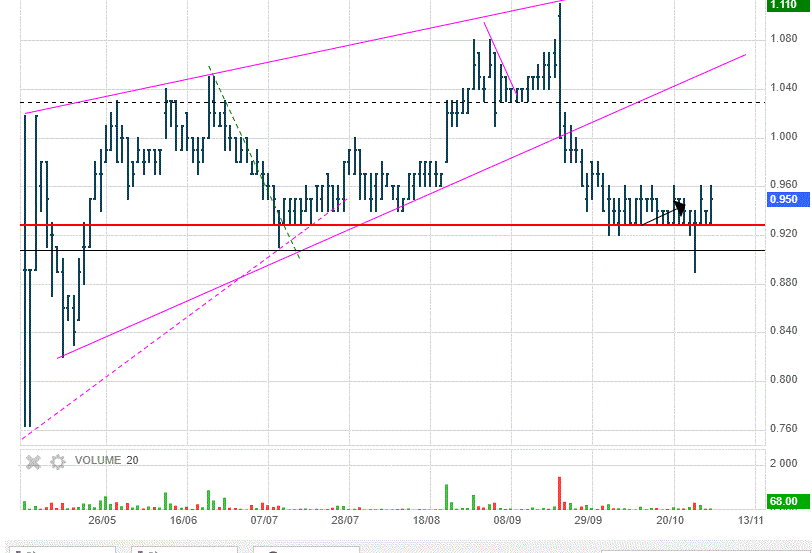Image resolution: width=812 pixels, height=553 pixels.
Task: Click the 16/06 date label
Action: (x=183, y=520)
